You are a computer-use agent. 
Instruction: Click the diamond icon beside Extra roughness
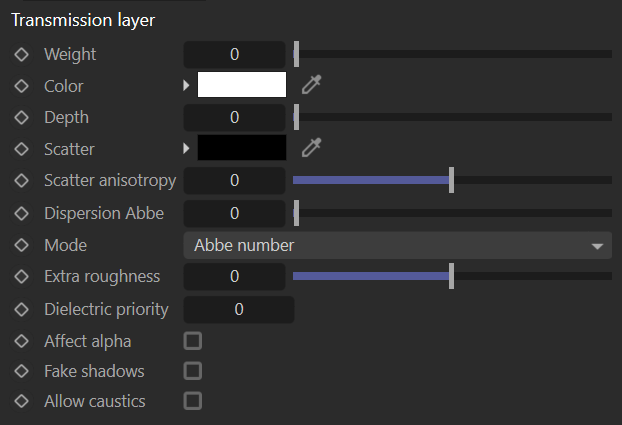(x=21, y=276)
